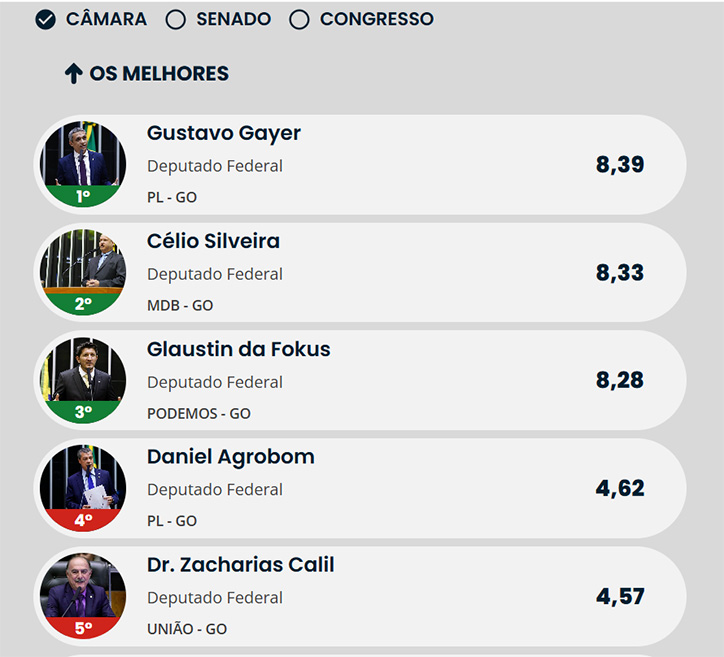The height and width of the screenshot is (657, 724).
Task: Select the CONGRESSO radio option
Action: (x=299, y=20)
